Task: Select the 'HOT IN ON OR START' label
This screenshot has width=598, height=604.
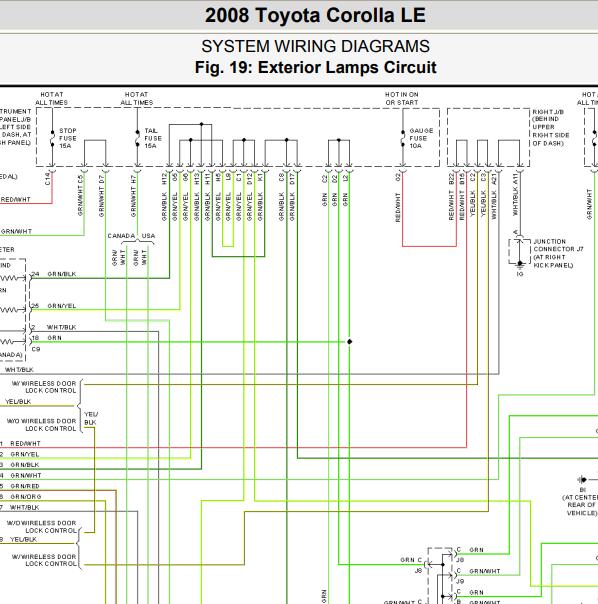Action: tap(401, 99)
